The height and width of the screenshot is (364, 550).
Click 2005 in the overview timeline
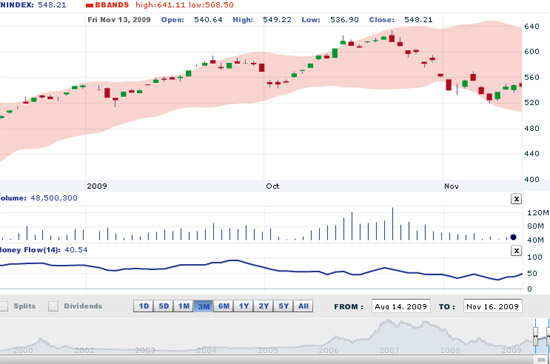[x=268, y=350]
